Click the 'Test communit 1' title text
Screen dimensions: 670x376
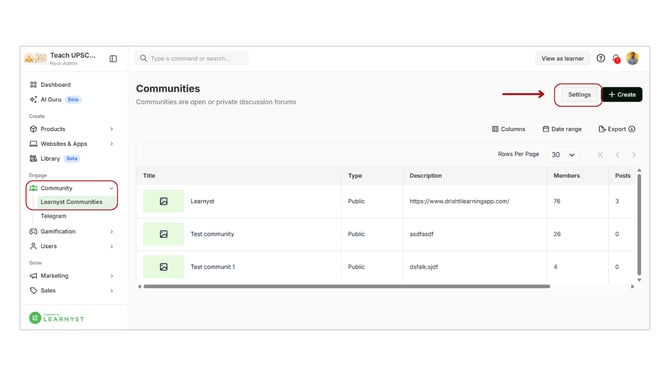[213, 267]
